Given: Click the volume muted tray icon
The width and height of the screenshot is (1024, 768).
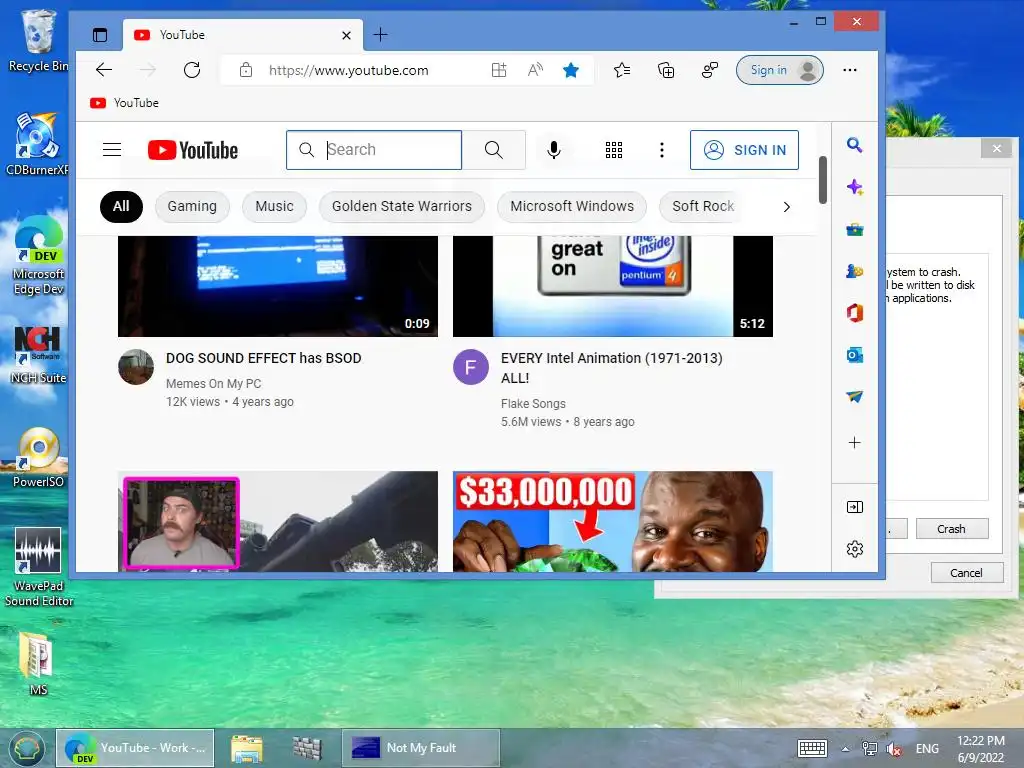Looking at the screenshot, I should (894, 749).
